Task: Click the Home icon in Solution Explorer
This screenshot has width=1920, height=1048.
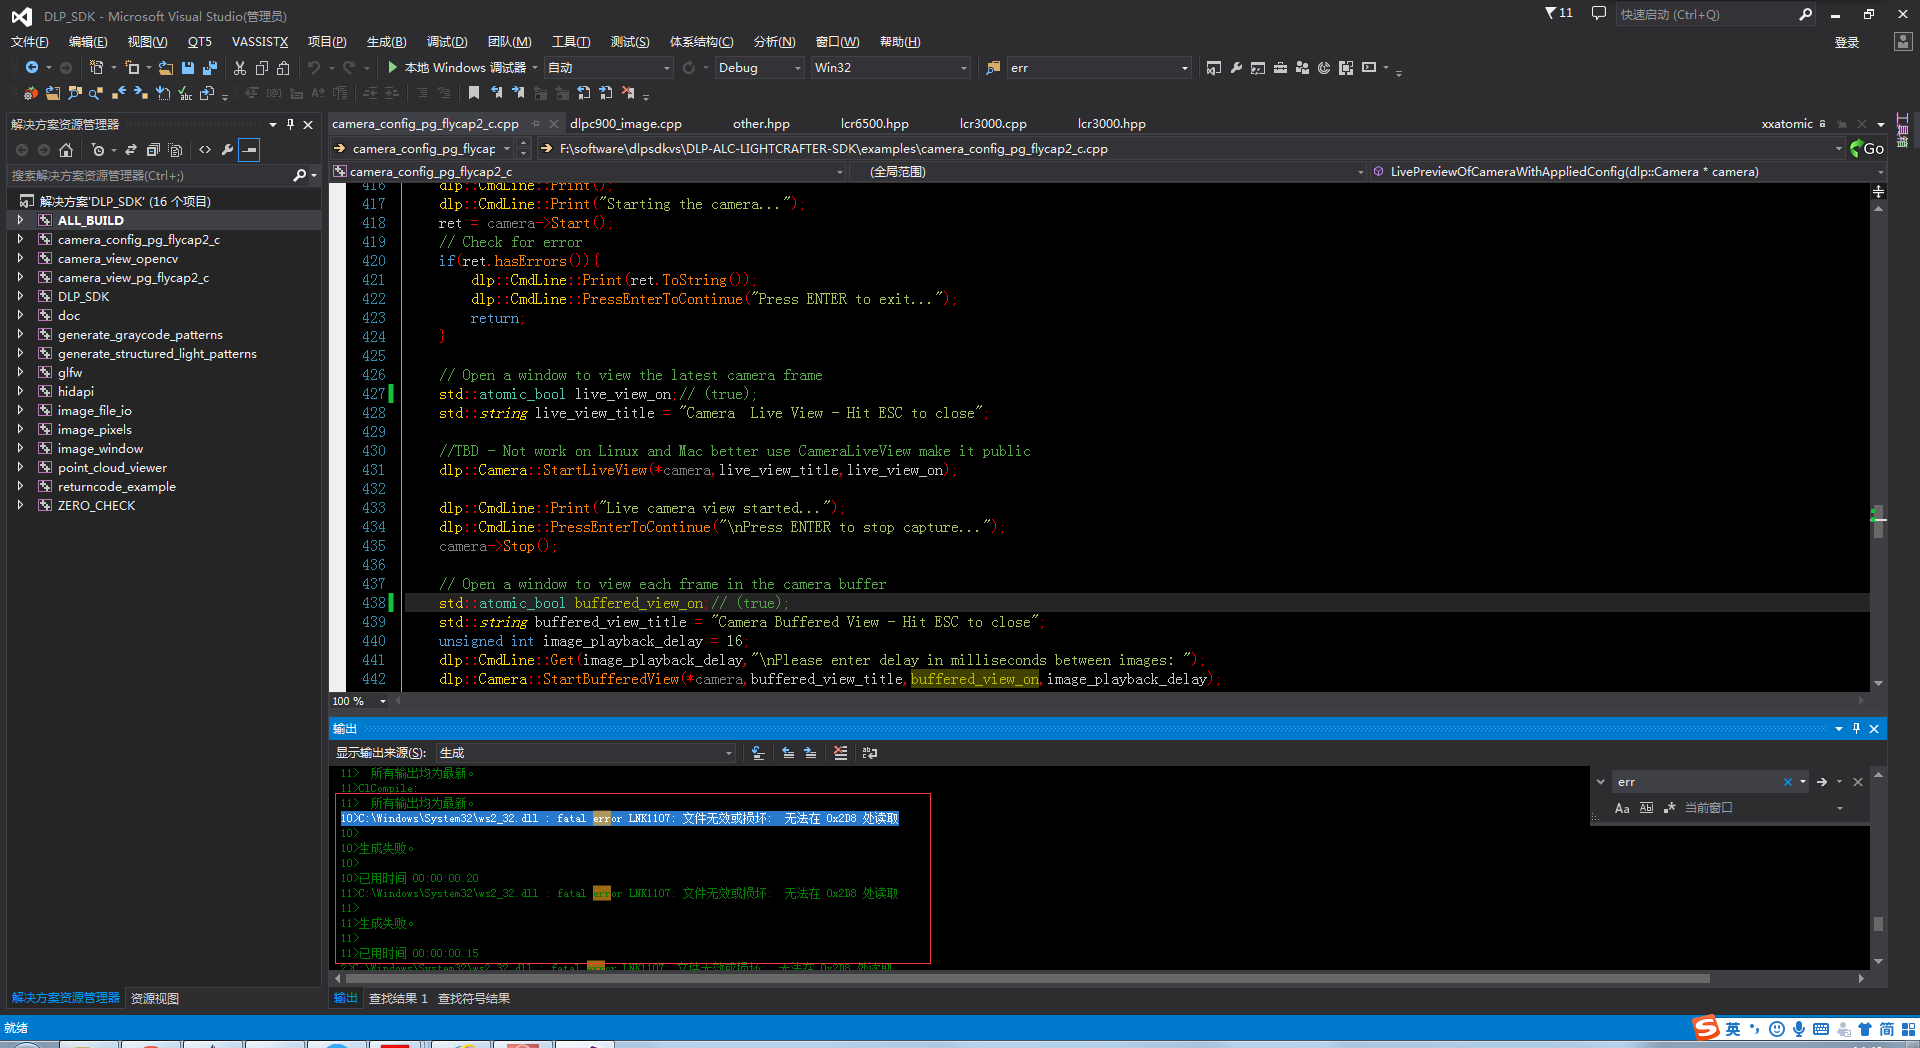Action: coord(66,150)
